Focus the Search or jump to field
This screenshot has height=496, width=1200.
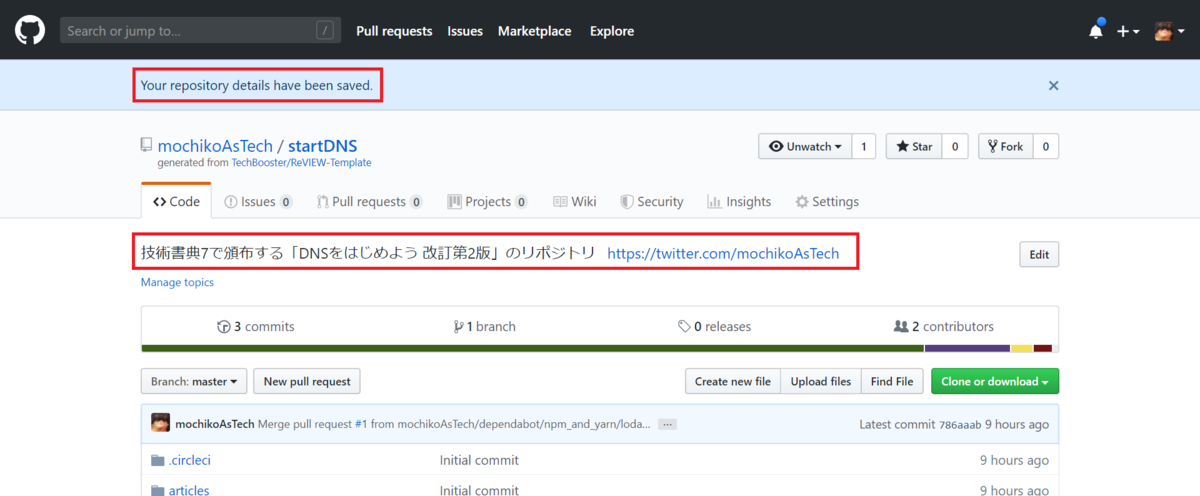click(199, 31)
